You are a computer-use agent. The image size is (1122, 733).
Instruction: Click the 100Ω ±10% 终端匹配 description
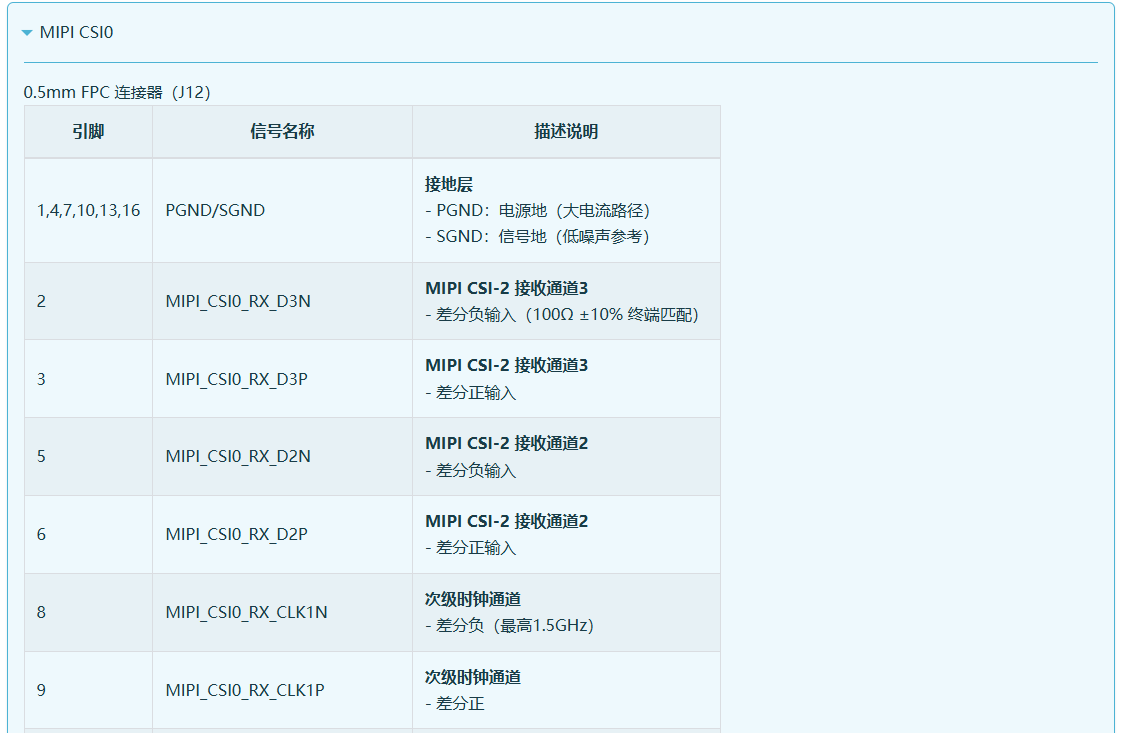566,315
